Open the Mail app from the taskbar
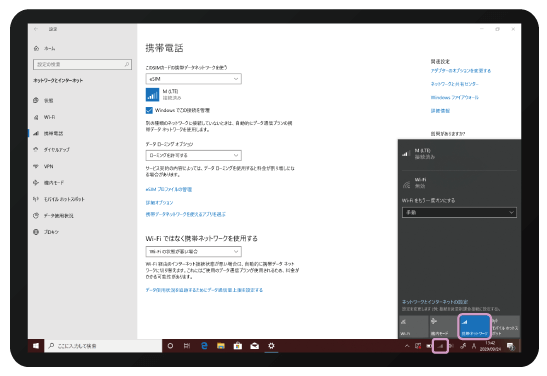The width and height of the screenshot is (547, 376). click(255, 346)
